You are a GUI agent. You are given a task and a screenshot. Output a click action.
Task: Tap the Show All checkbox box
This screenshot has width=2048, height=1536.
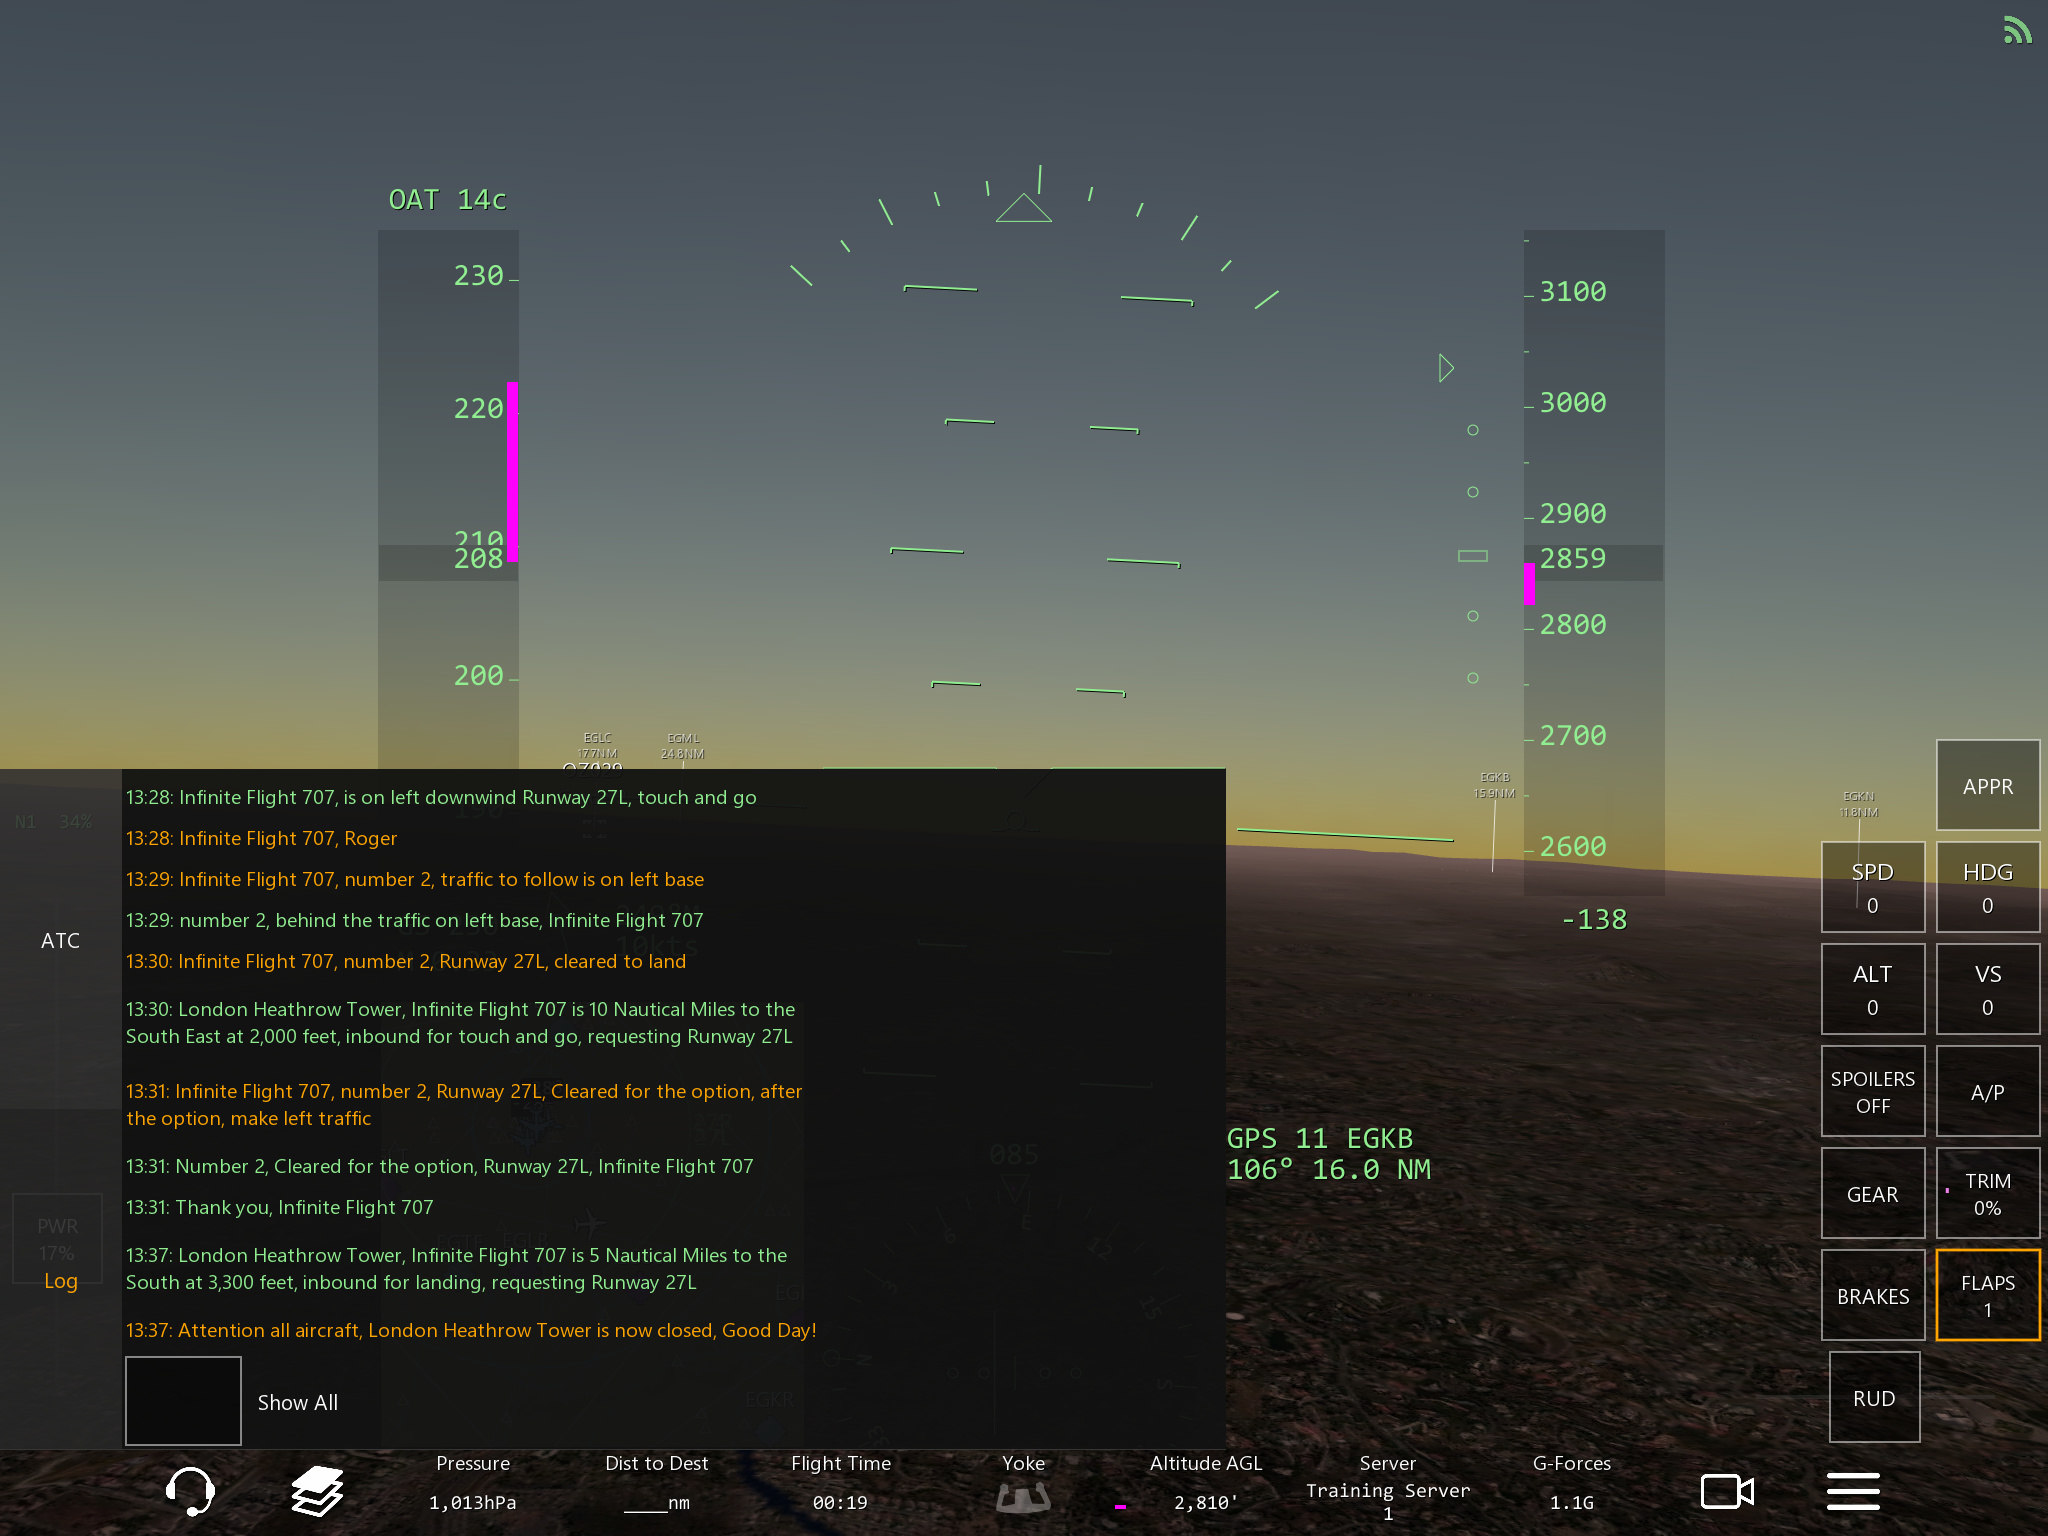tap(183, 1400)
